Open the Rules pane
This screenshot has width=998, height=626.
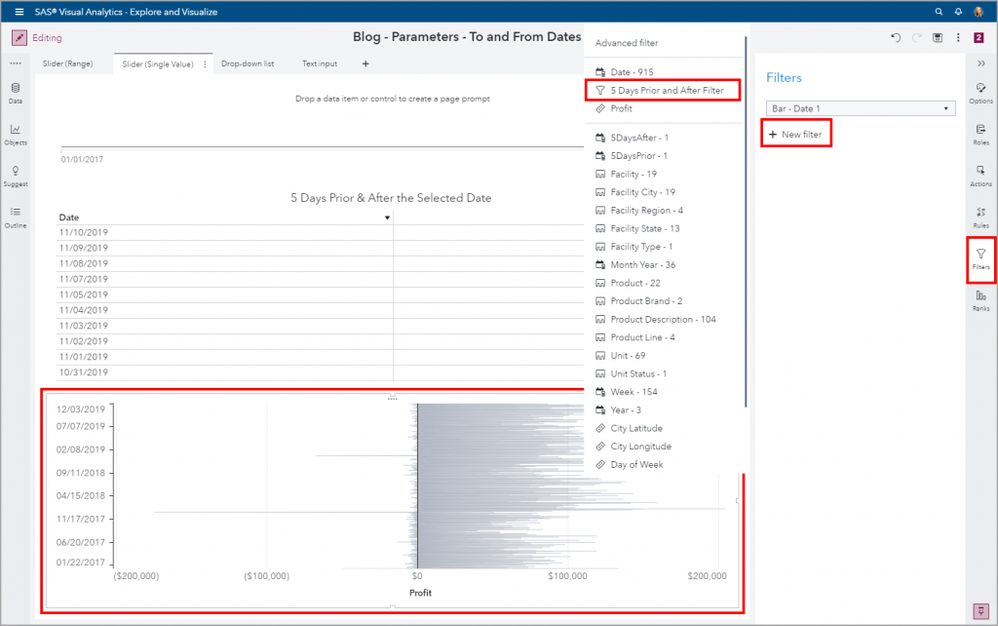click(x=981, y=217)
